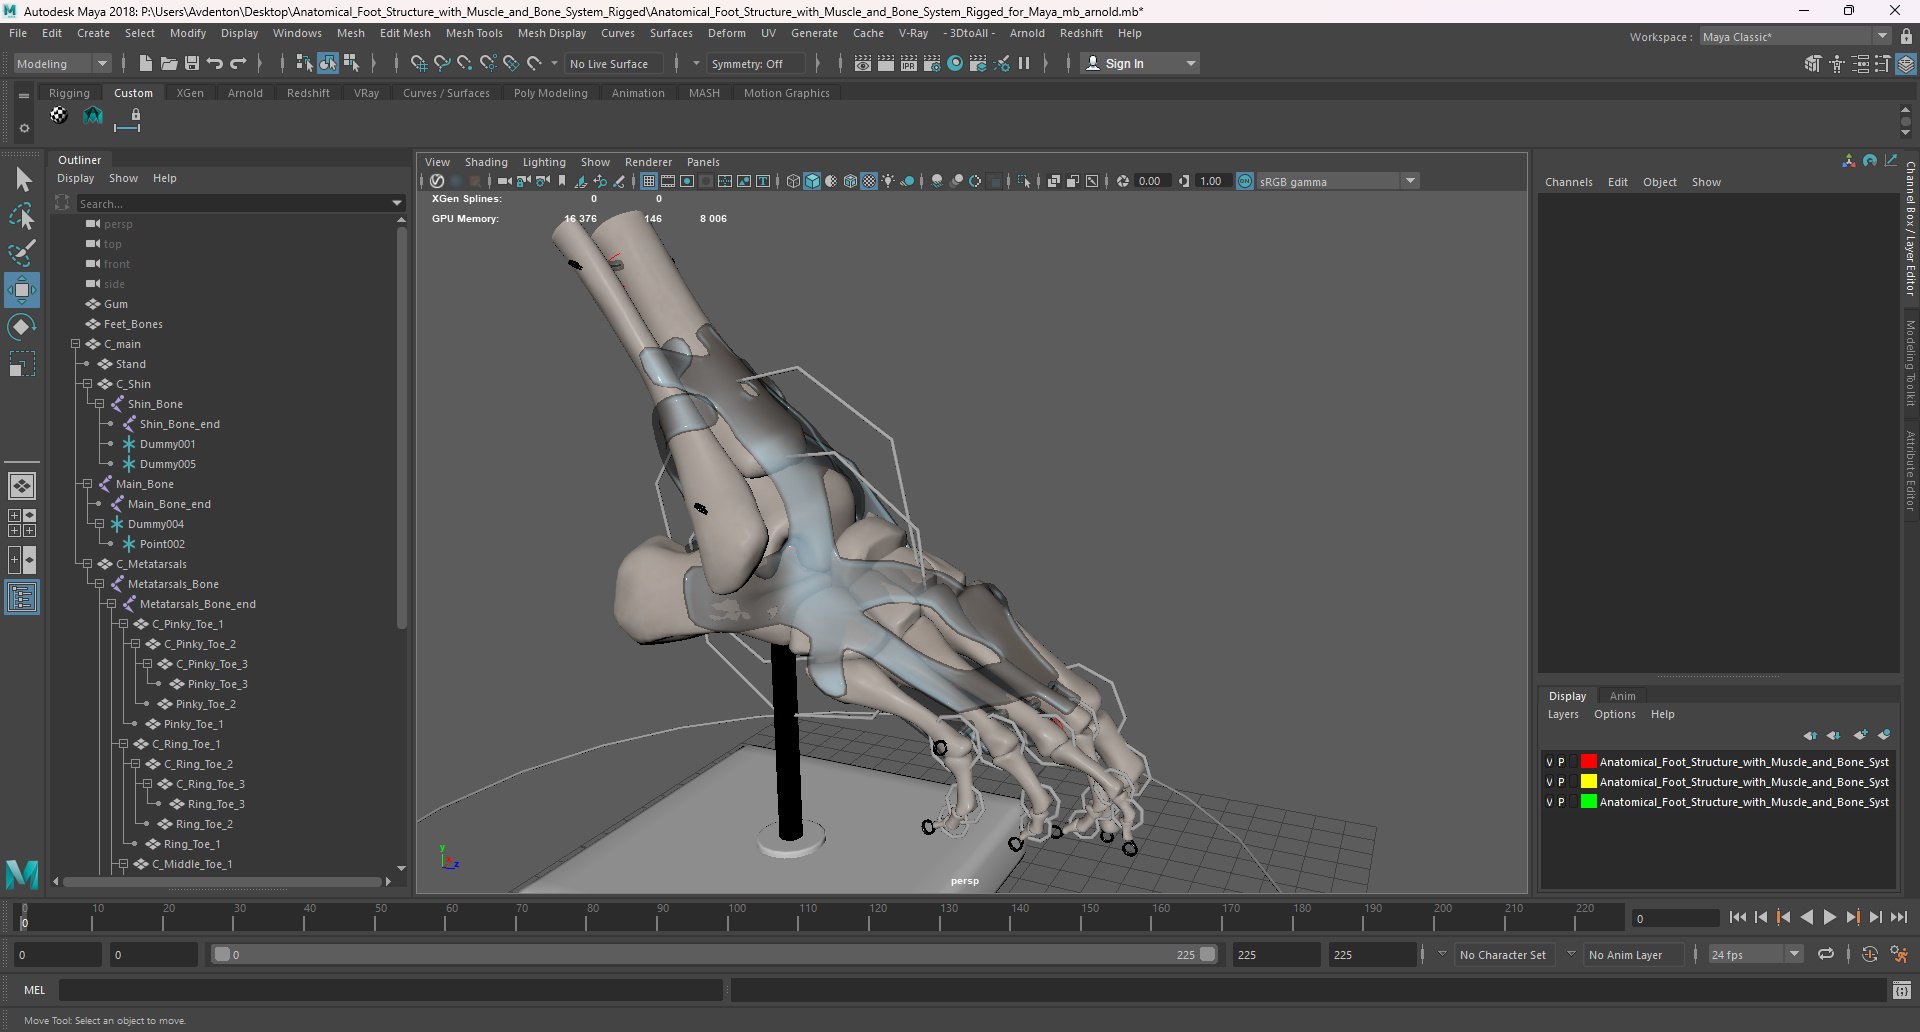Screen dimensions: 1920x1032
Task: Switch to the Anim layer tab
Action: click(x=1622, y=696)
